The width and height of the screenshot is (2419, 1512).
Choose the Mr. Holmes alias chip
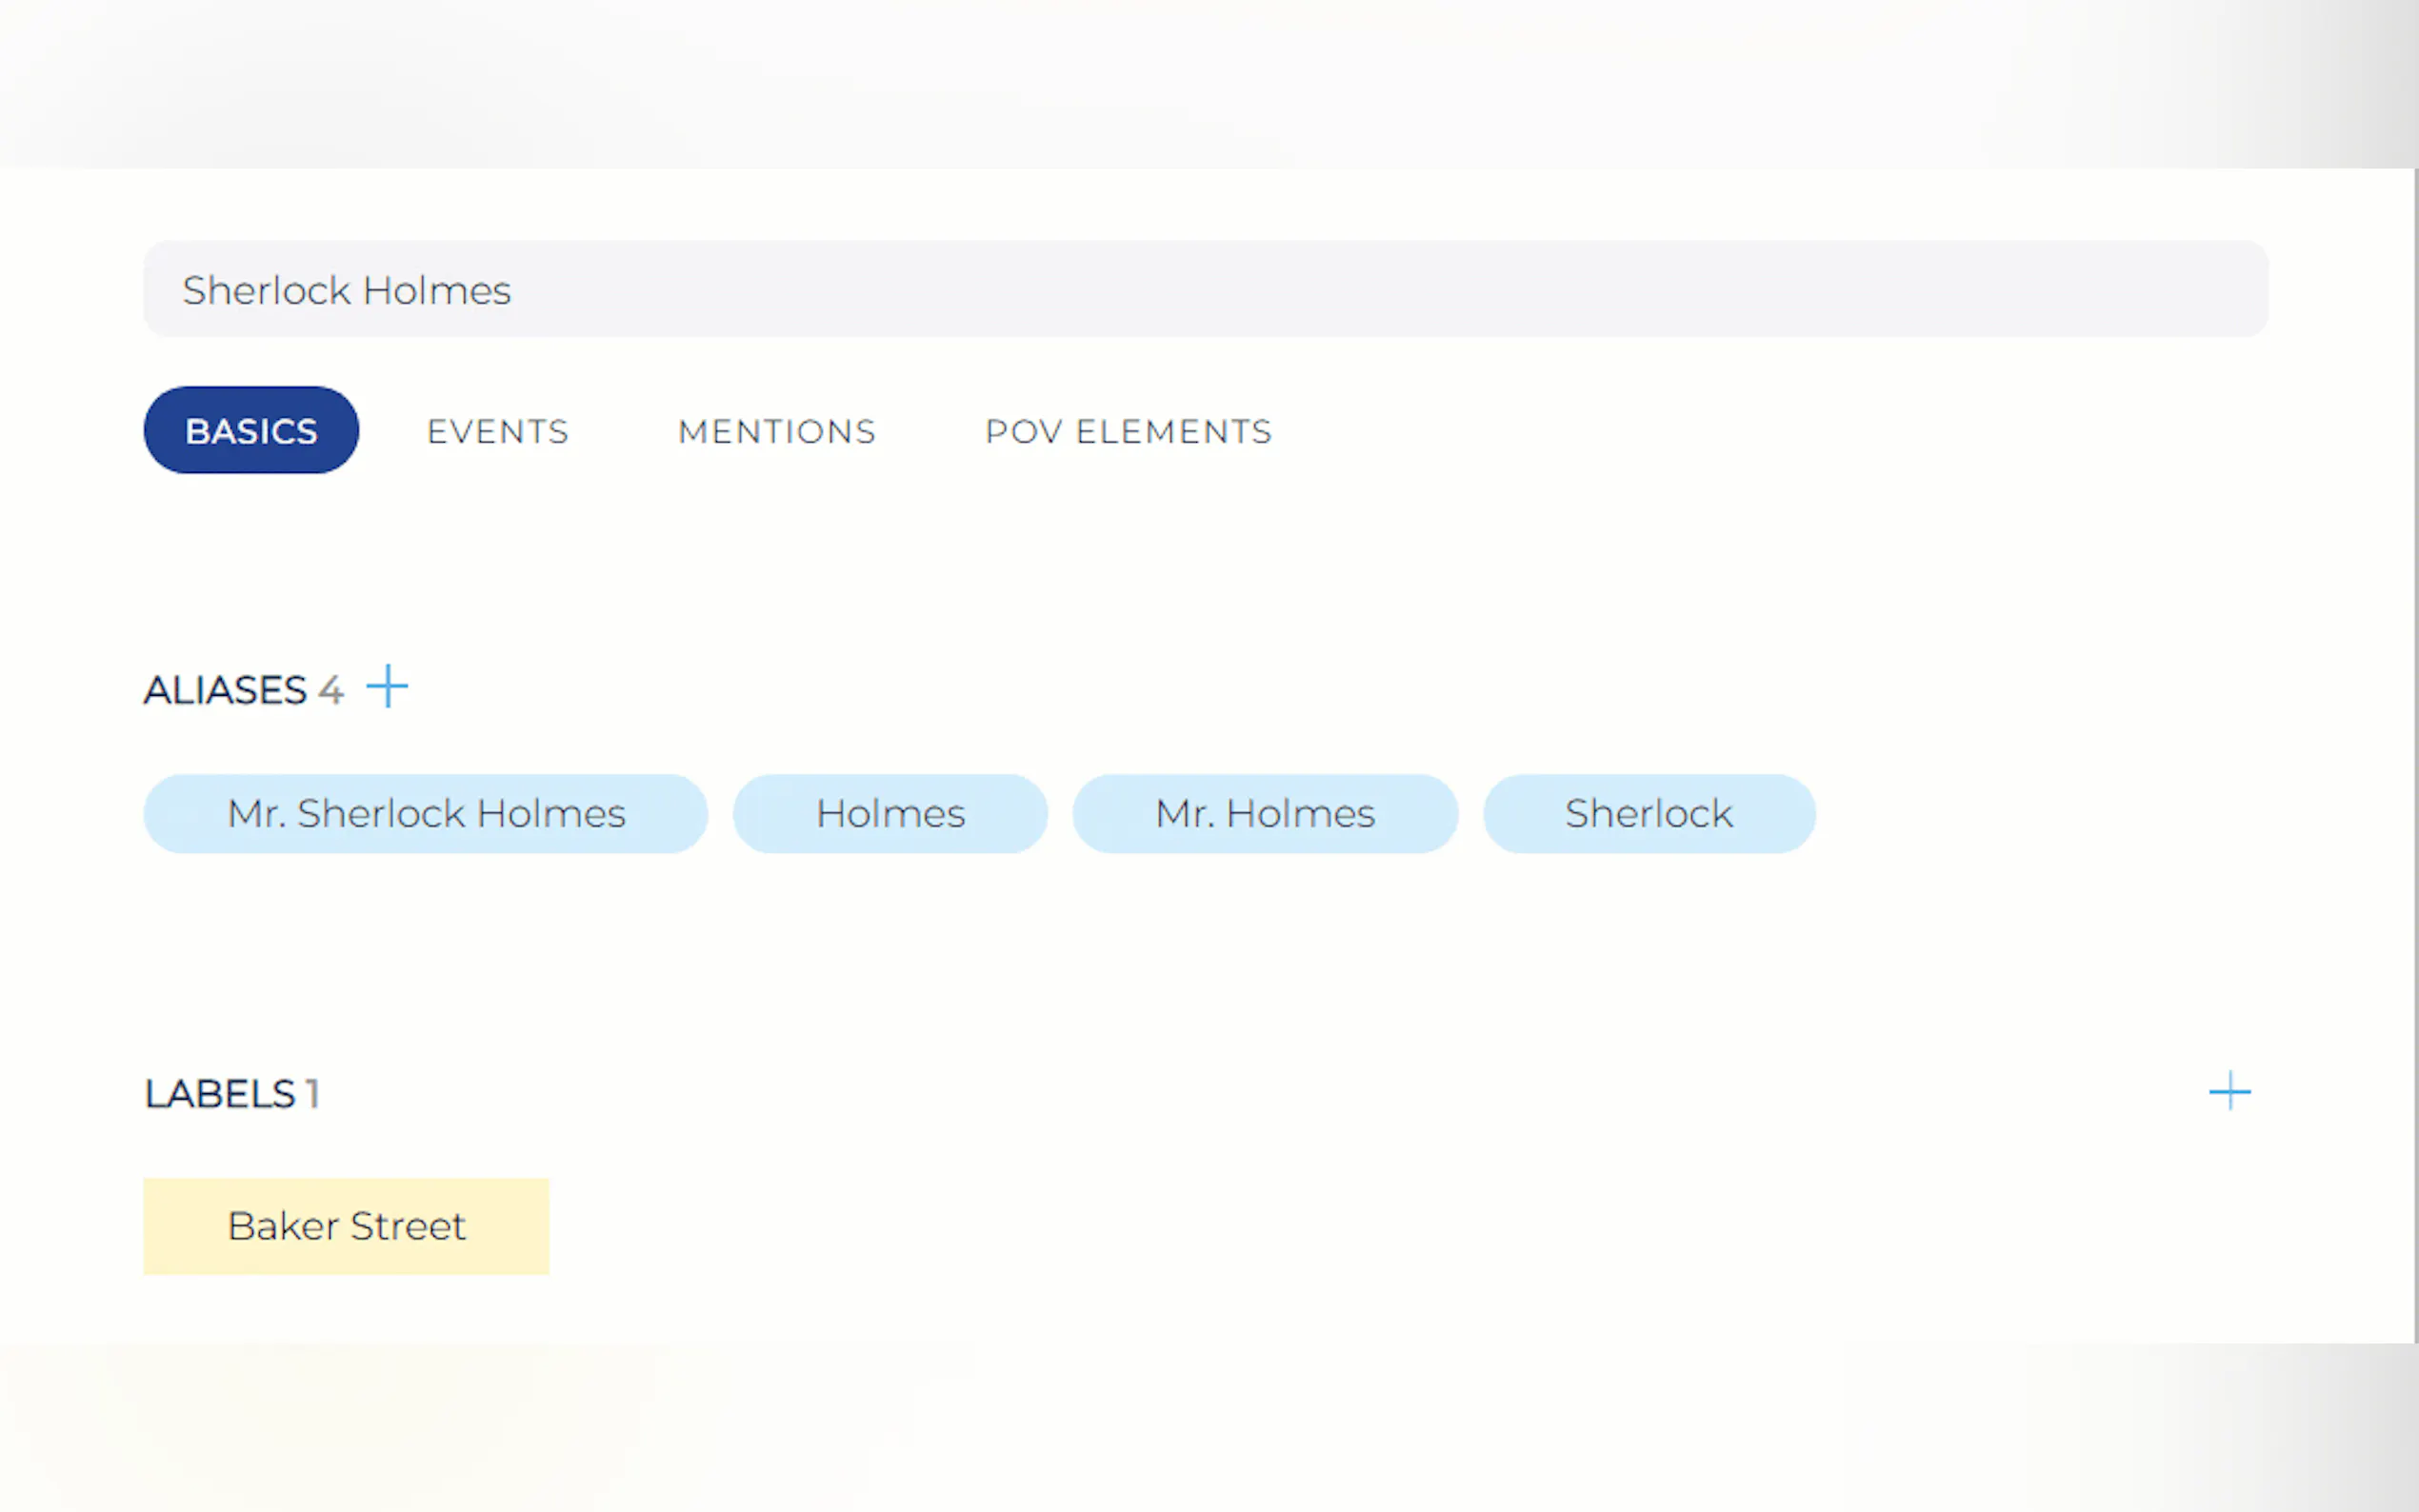1265,814
